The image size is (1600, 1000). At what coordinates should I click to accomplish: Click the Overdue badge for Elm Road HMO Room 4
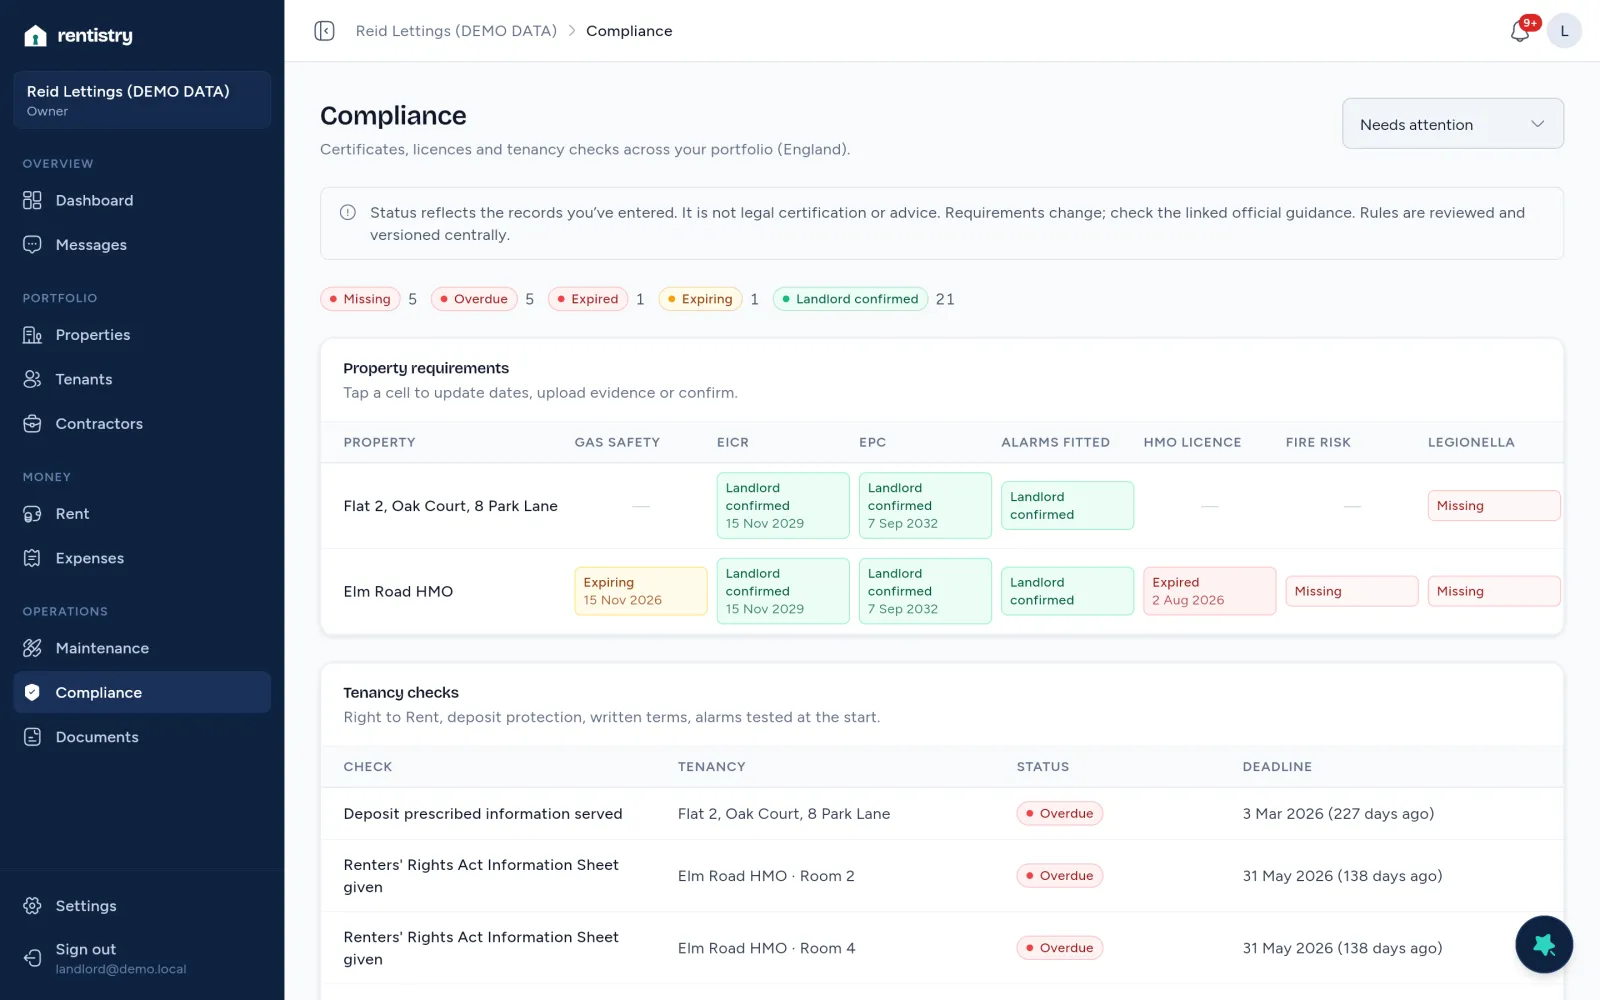click(1059, 948)
